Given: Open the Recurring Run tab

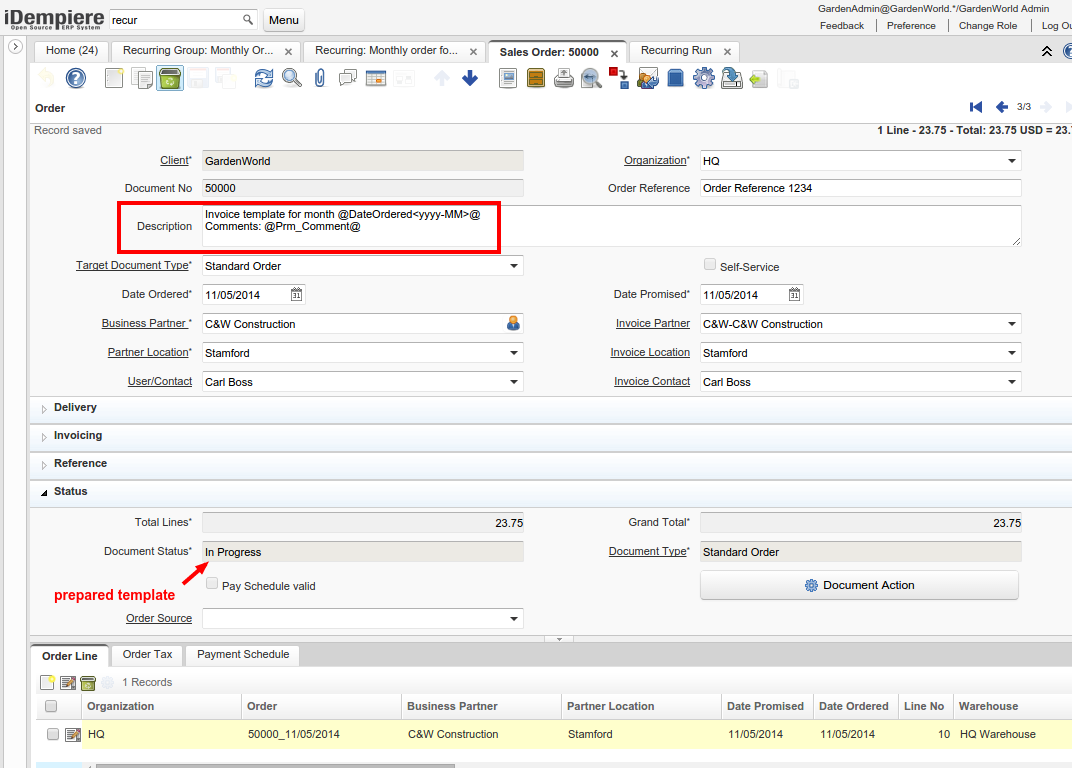Looking at the screenshot, I should coord(676,51).
